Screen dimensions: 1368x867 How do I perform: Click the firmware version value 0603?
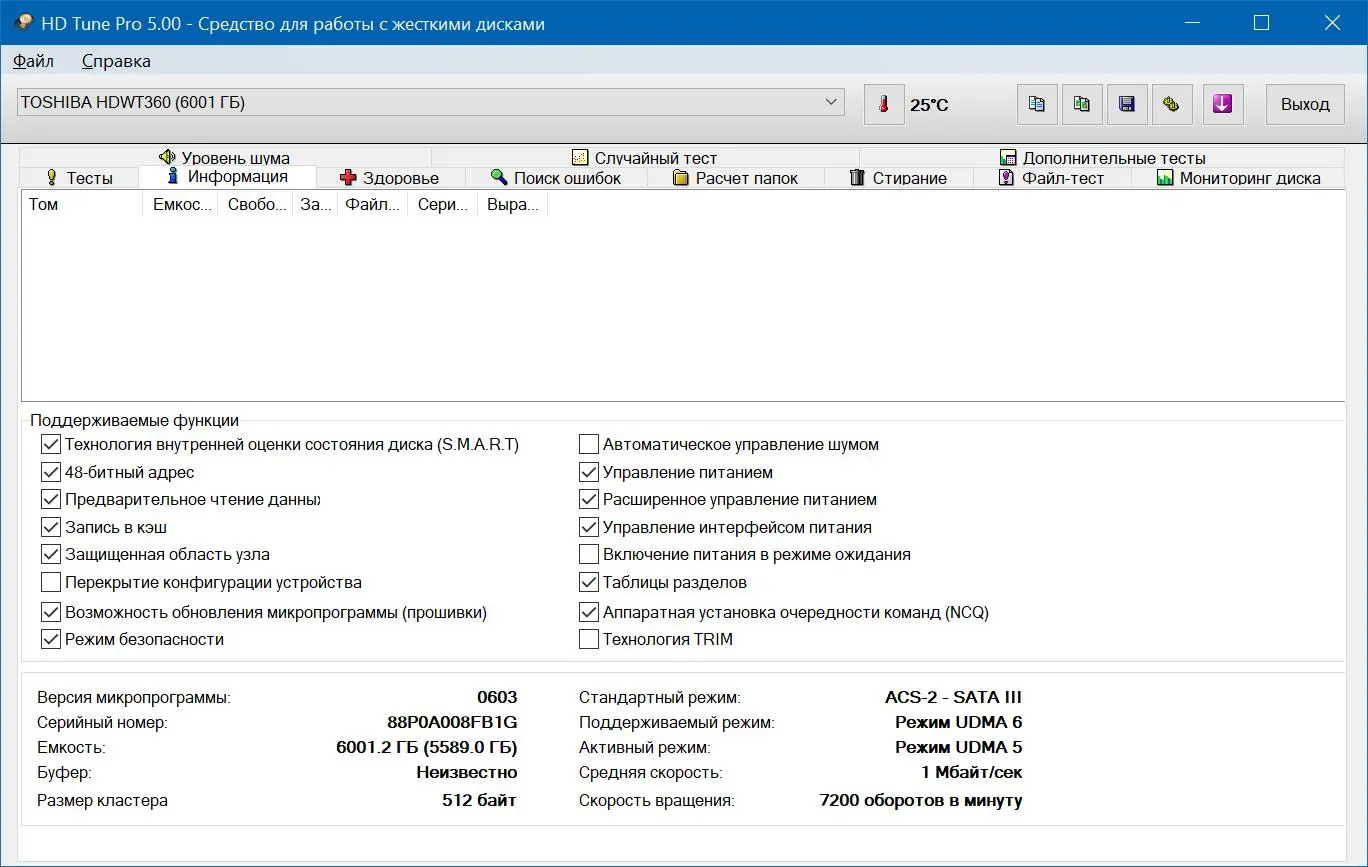tap(497, 697)
